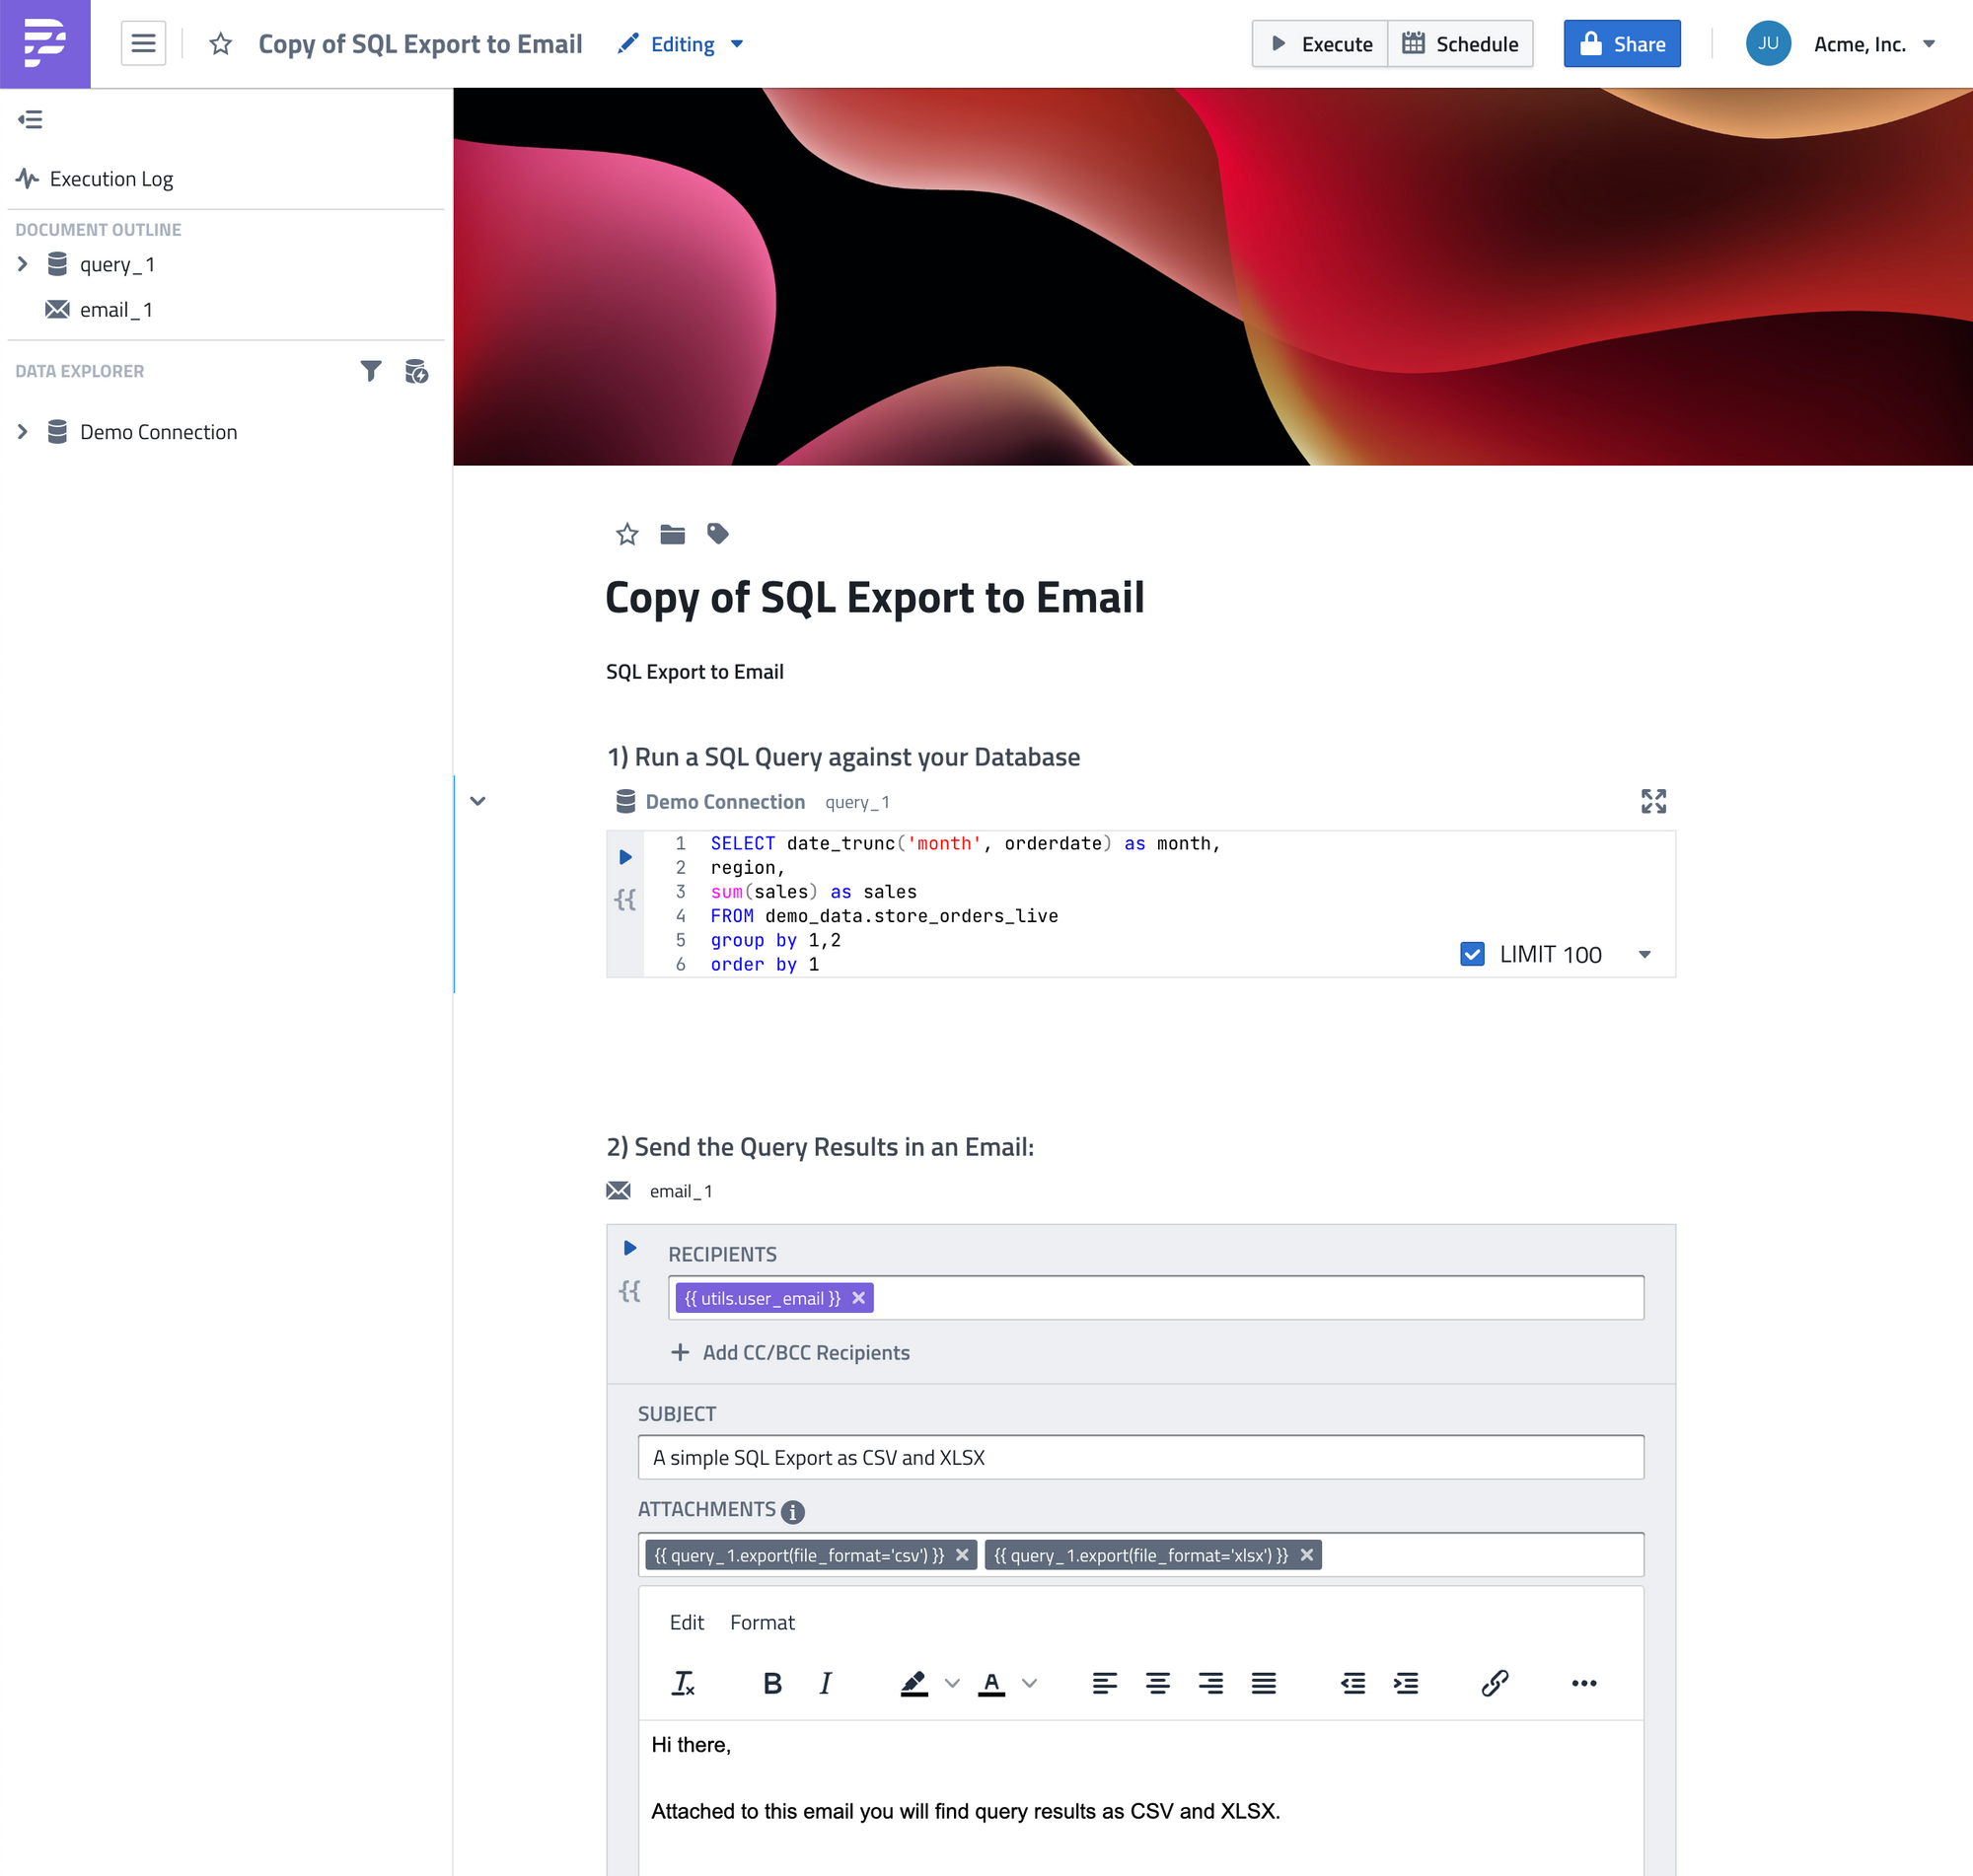
Task: Click the insert link icon in editor
Action: [x=1494, y=1683]
